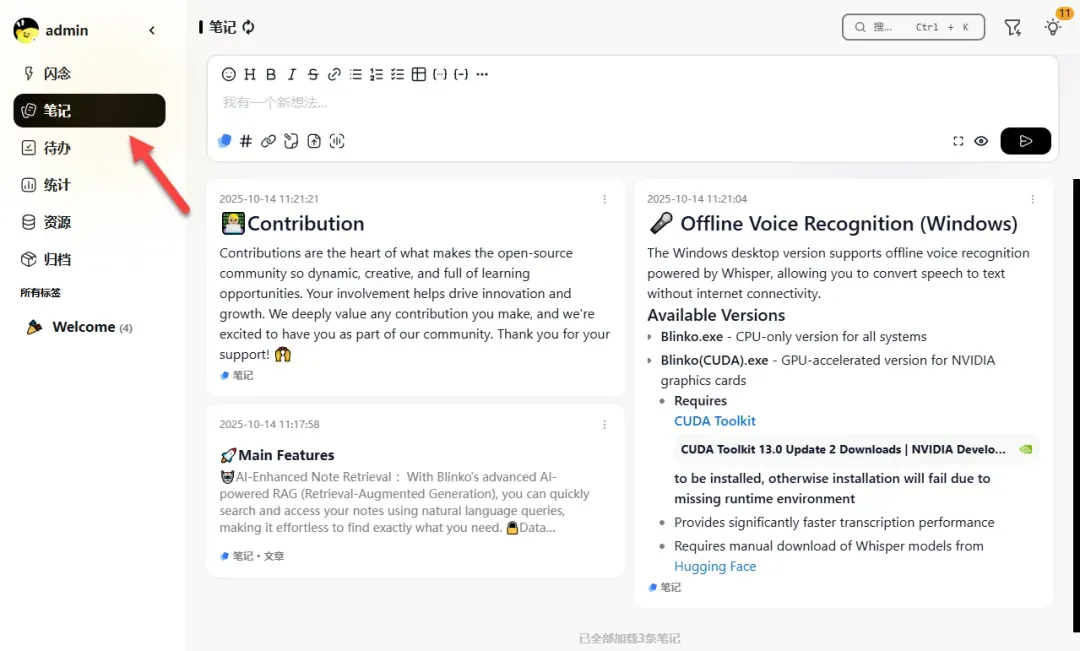Collapse the sidebar with the chevron arrow
The height and width of the screenshot is (651, 1080).
[152, 30]
